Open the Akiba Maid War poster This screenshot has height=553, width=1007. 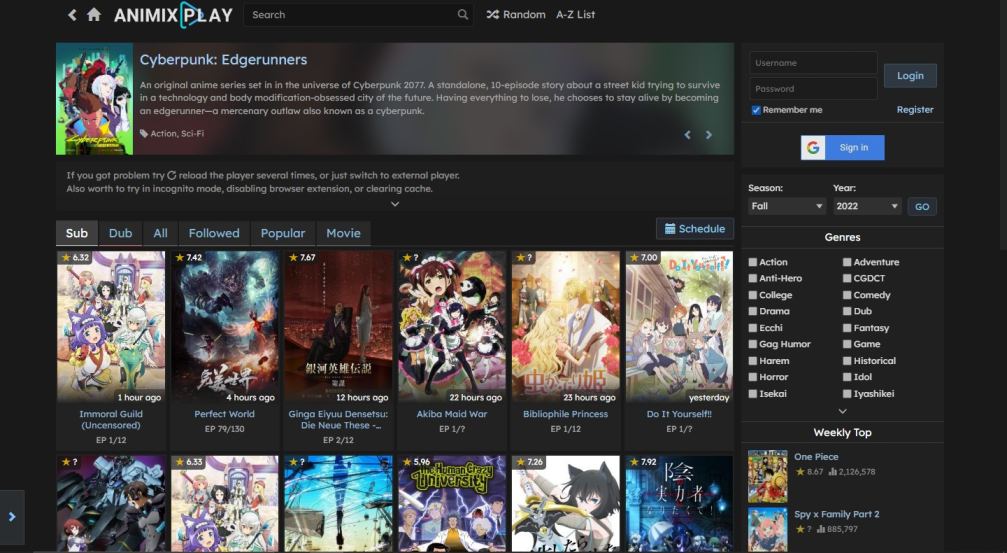pyautogui.click(x=452, y=327)
